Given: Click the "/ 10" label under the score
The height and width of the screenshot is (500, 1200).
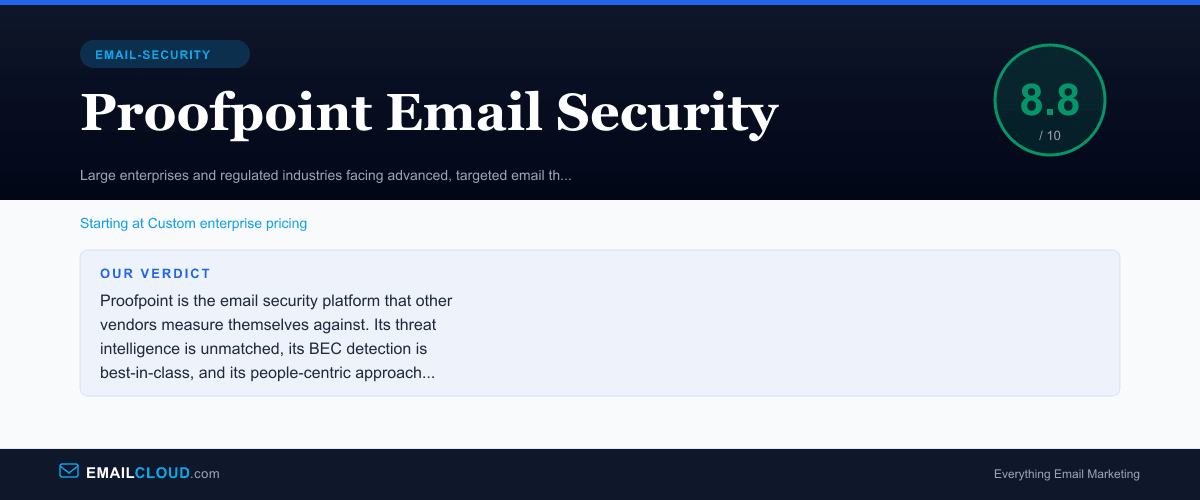Looking at the screenshot, I should (1049, 135).
